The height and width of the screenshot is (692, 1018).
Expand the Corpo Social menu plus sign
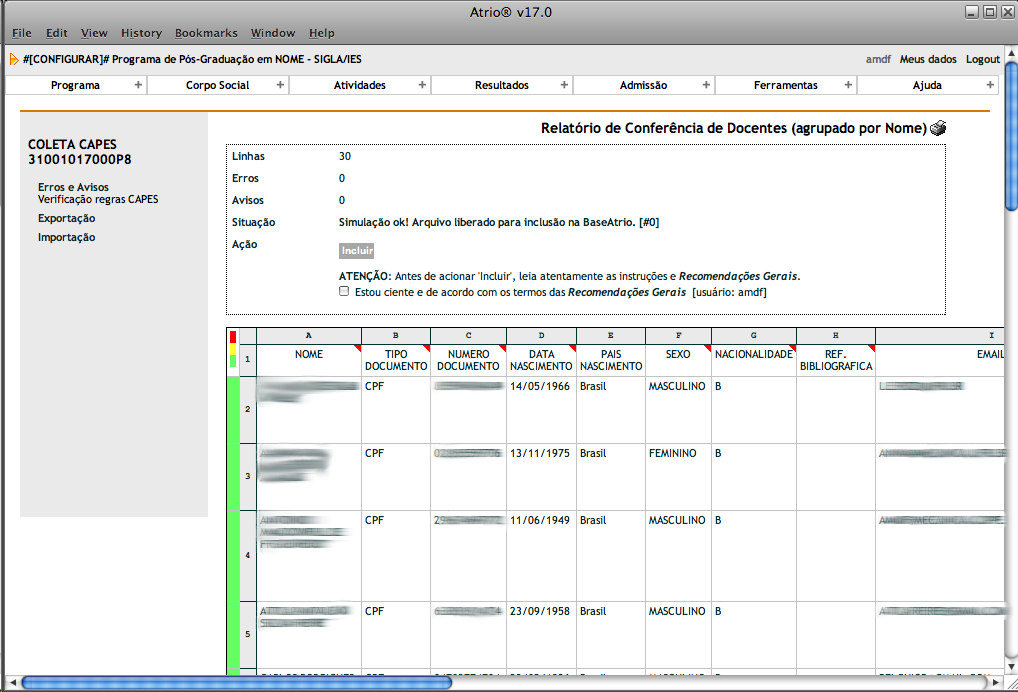280,85
